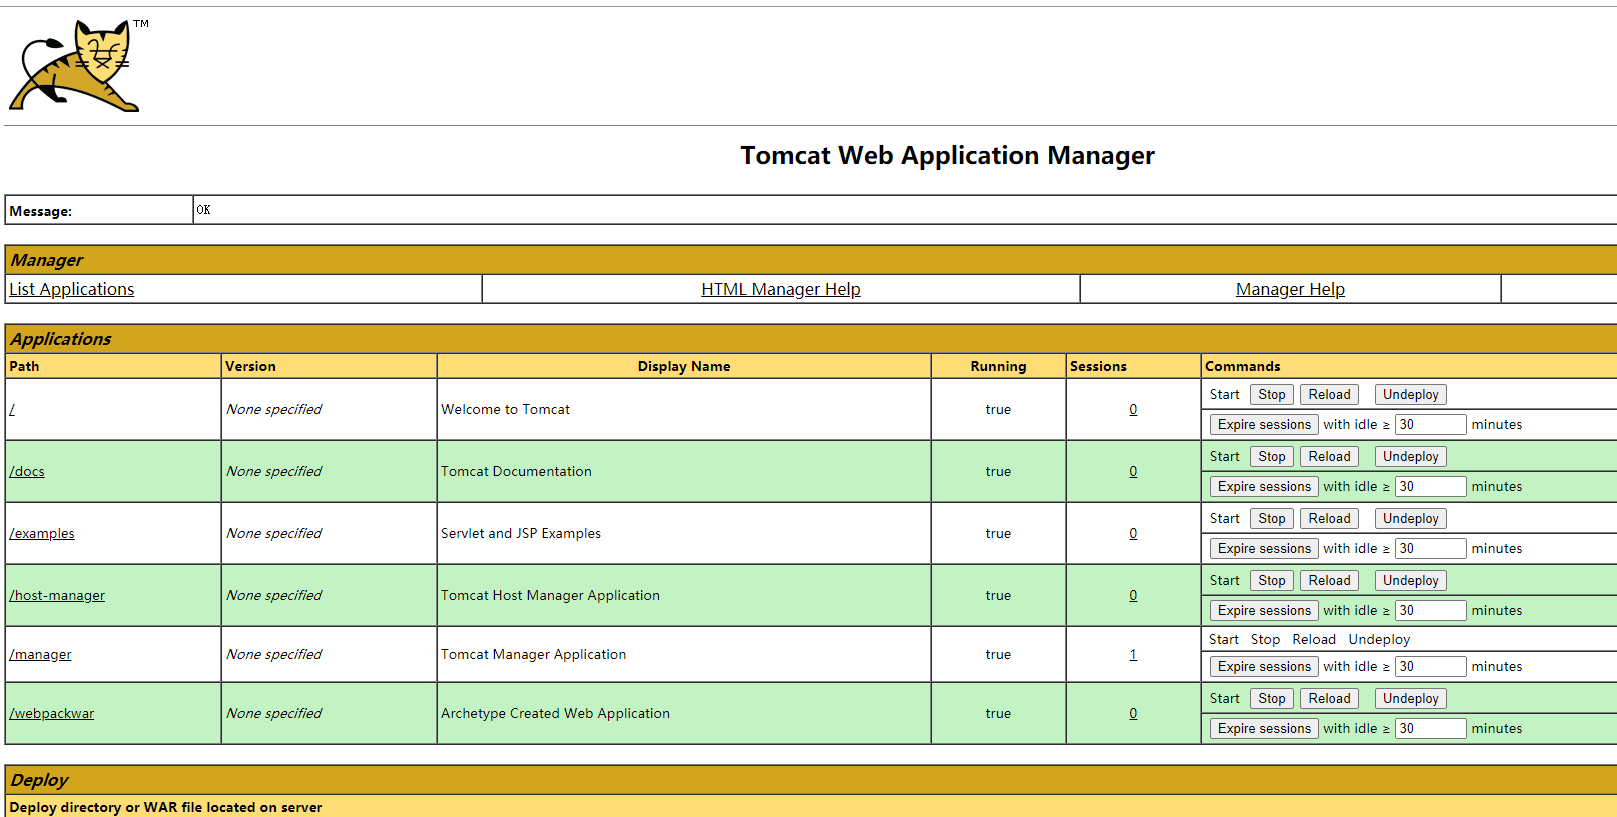Expire sessions for root / application
Screen dimensions: 1617x817
click(x=1263, y=425)
